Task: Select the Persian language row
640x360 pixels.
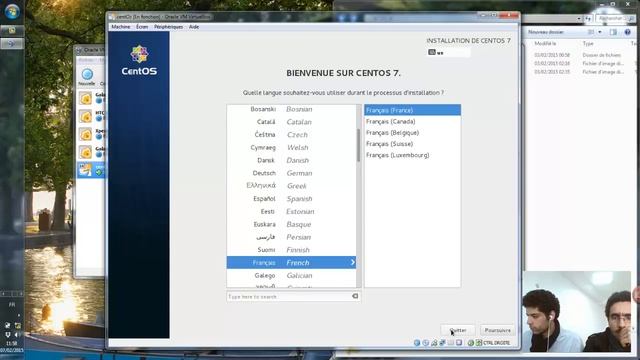Action: click(x=291, y=237)
